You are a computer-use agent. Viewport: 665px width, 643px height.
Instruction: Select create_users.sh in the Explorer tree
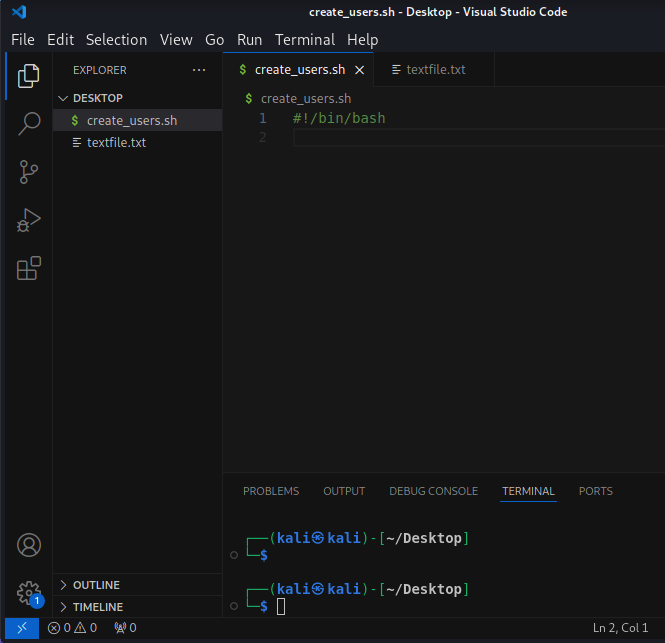tap(137, 120)
